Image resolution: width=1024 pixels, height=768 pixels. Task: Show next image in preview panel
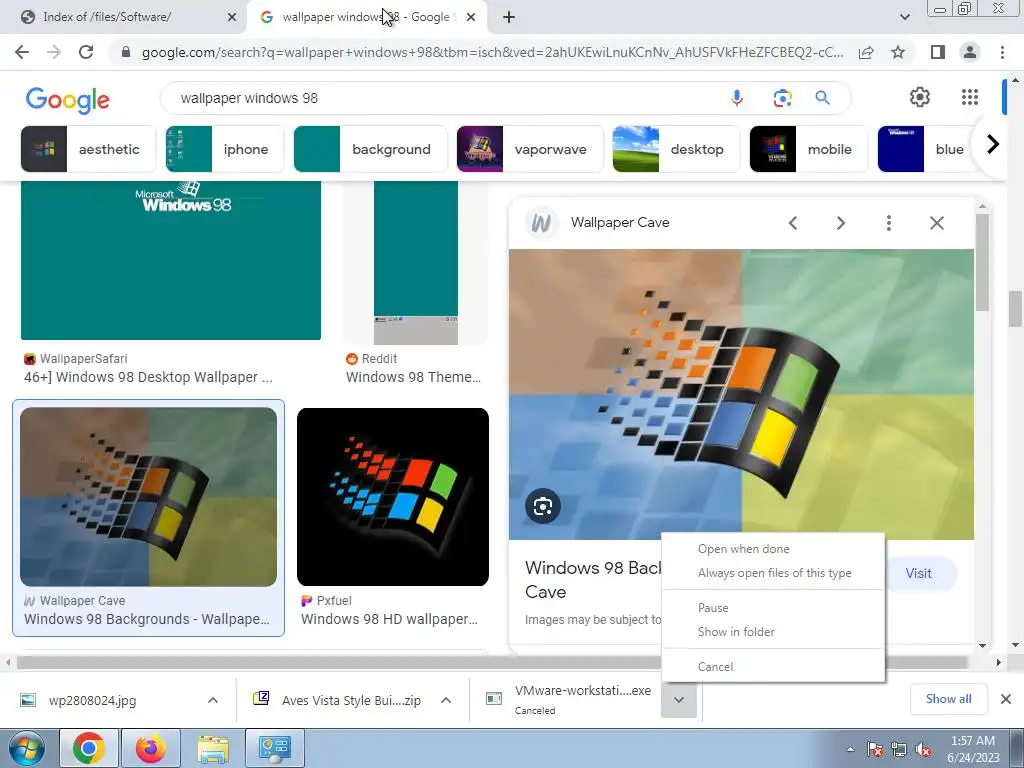[x=840, y=223]
